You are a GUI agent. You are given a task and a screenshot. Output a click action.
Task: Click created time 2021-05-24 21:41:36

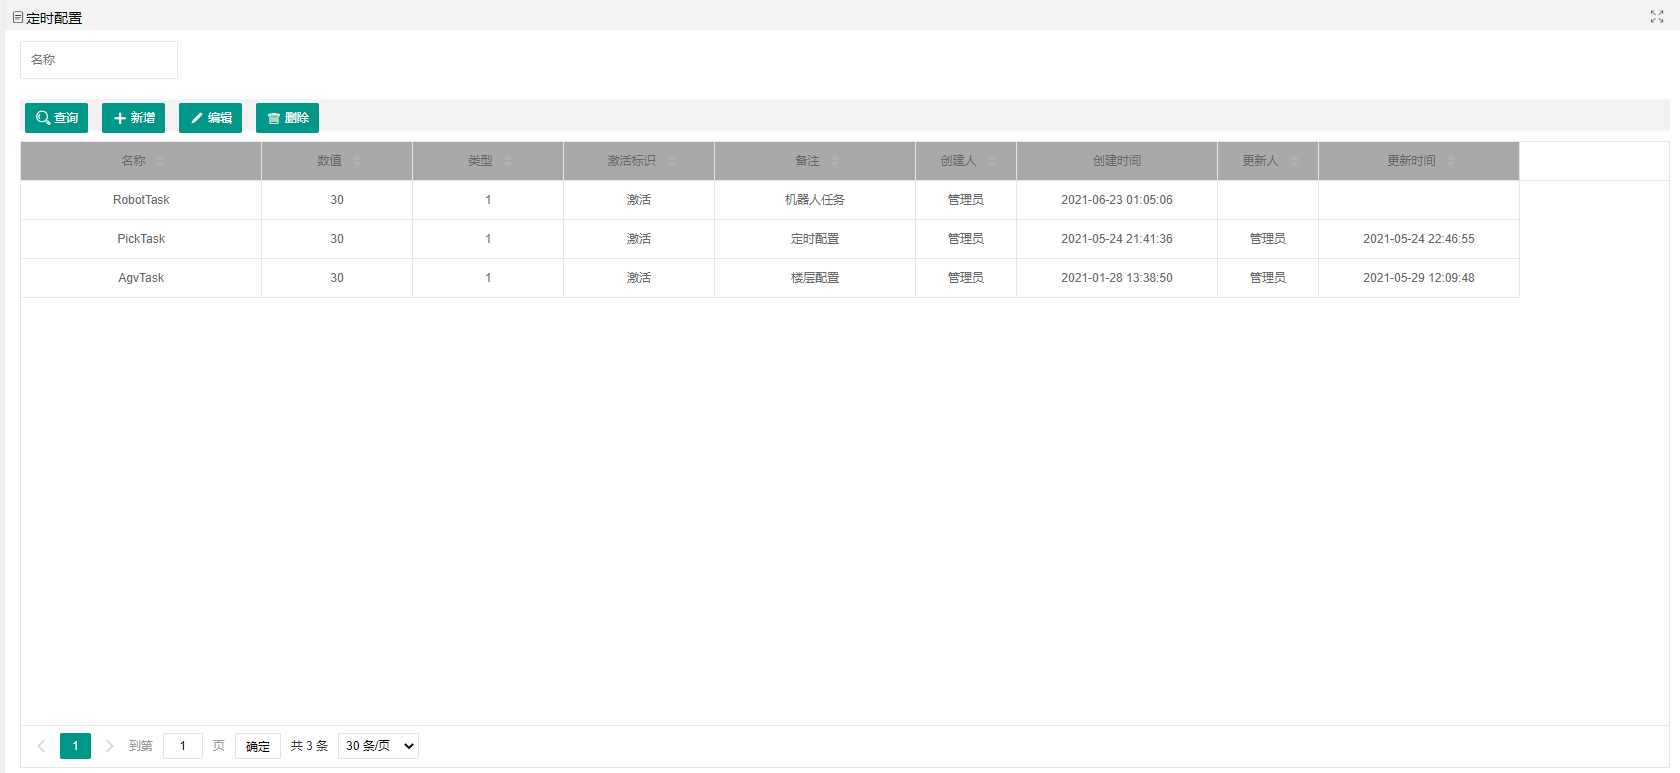click(1117, 239)
